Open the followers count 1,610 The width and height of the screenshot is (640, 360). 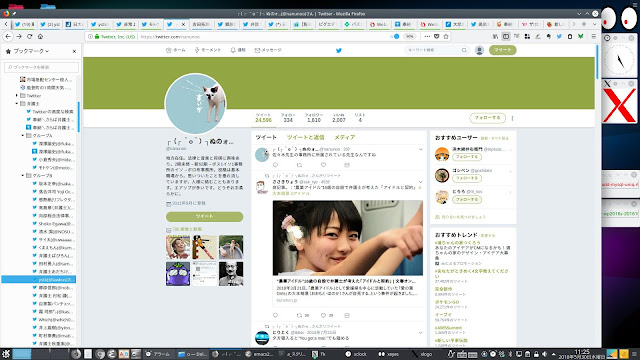pos(314,118)
